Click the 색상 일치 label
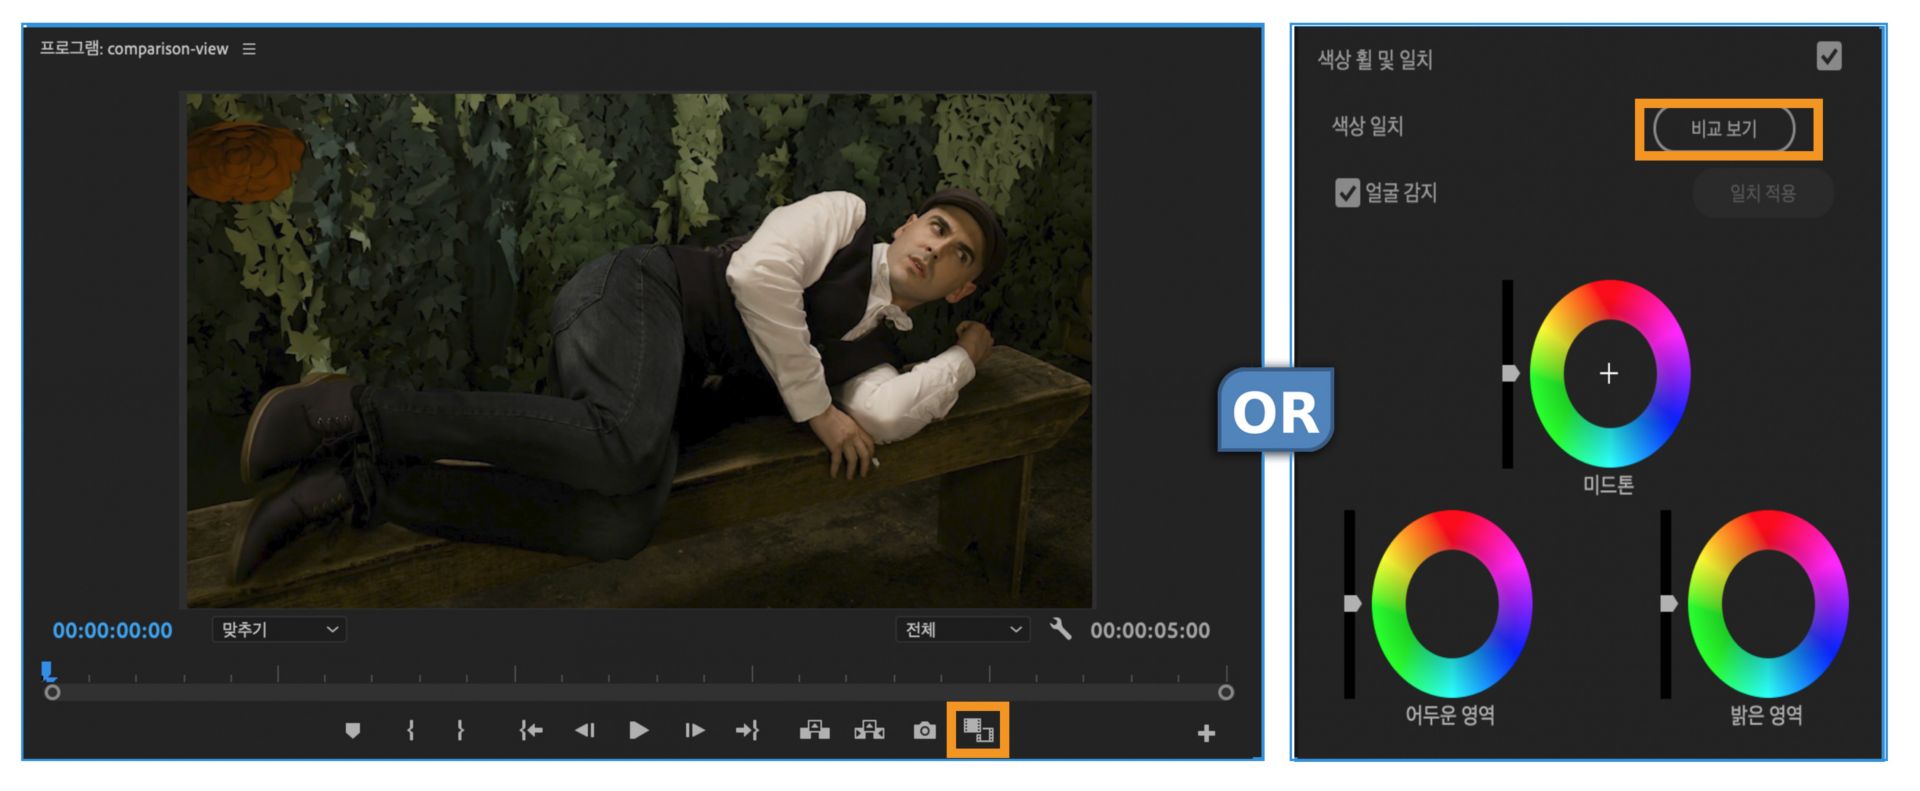Image resolution: width=1920 pixels, height=791 pixels. (1367, 126)
